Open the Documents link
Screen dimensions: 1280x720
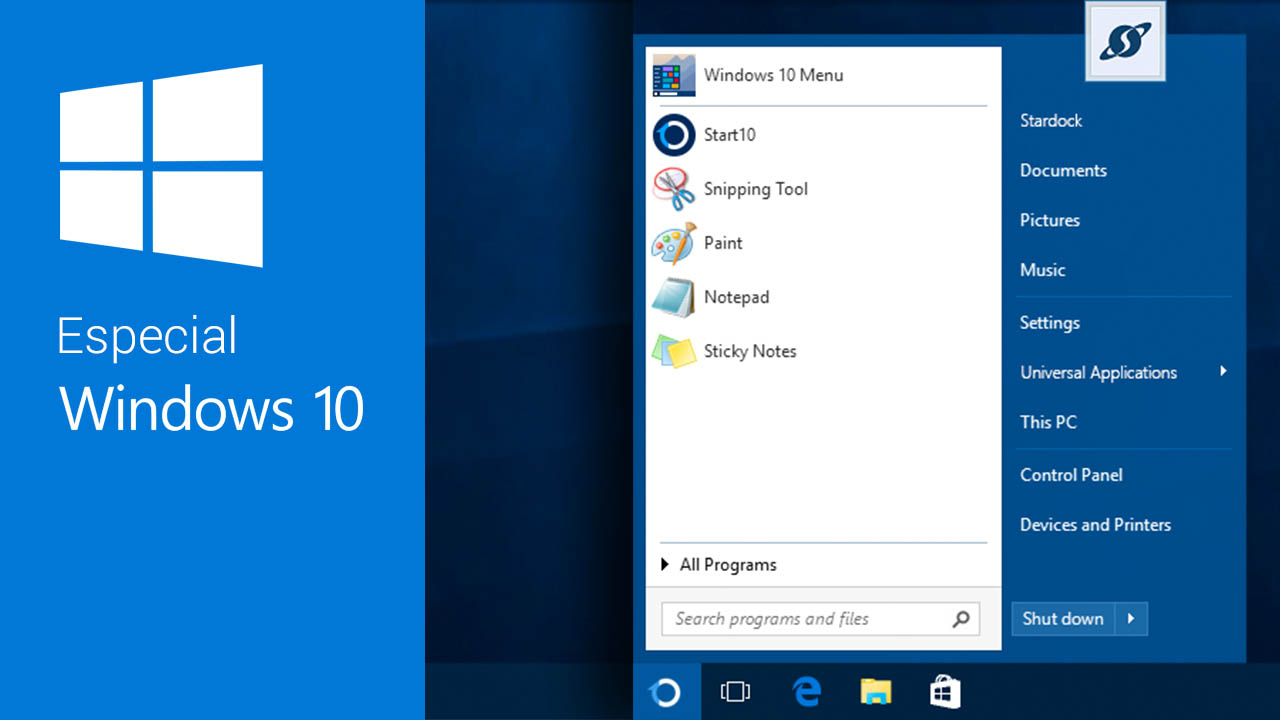[1063, 171]
